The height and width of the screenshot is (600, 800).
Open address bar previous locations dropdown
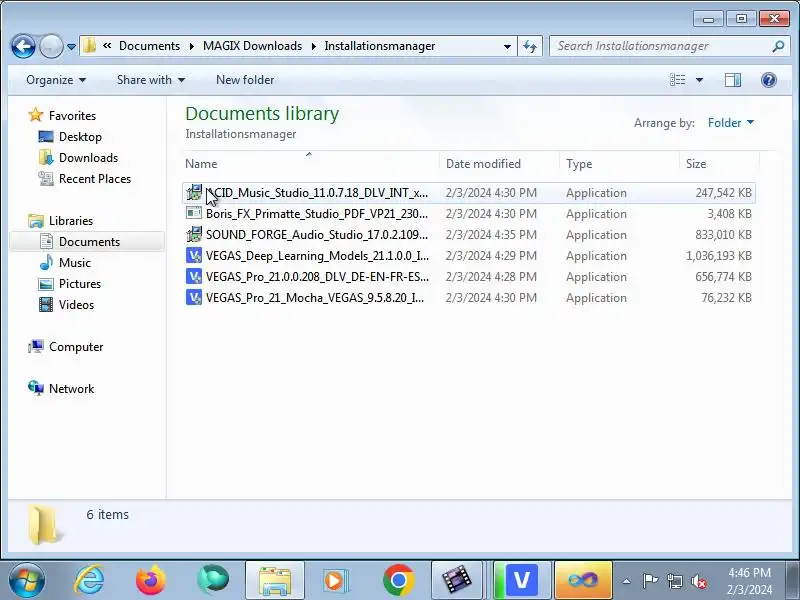(x=507, y=46)
